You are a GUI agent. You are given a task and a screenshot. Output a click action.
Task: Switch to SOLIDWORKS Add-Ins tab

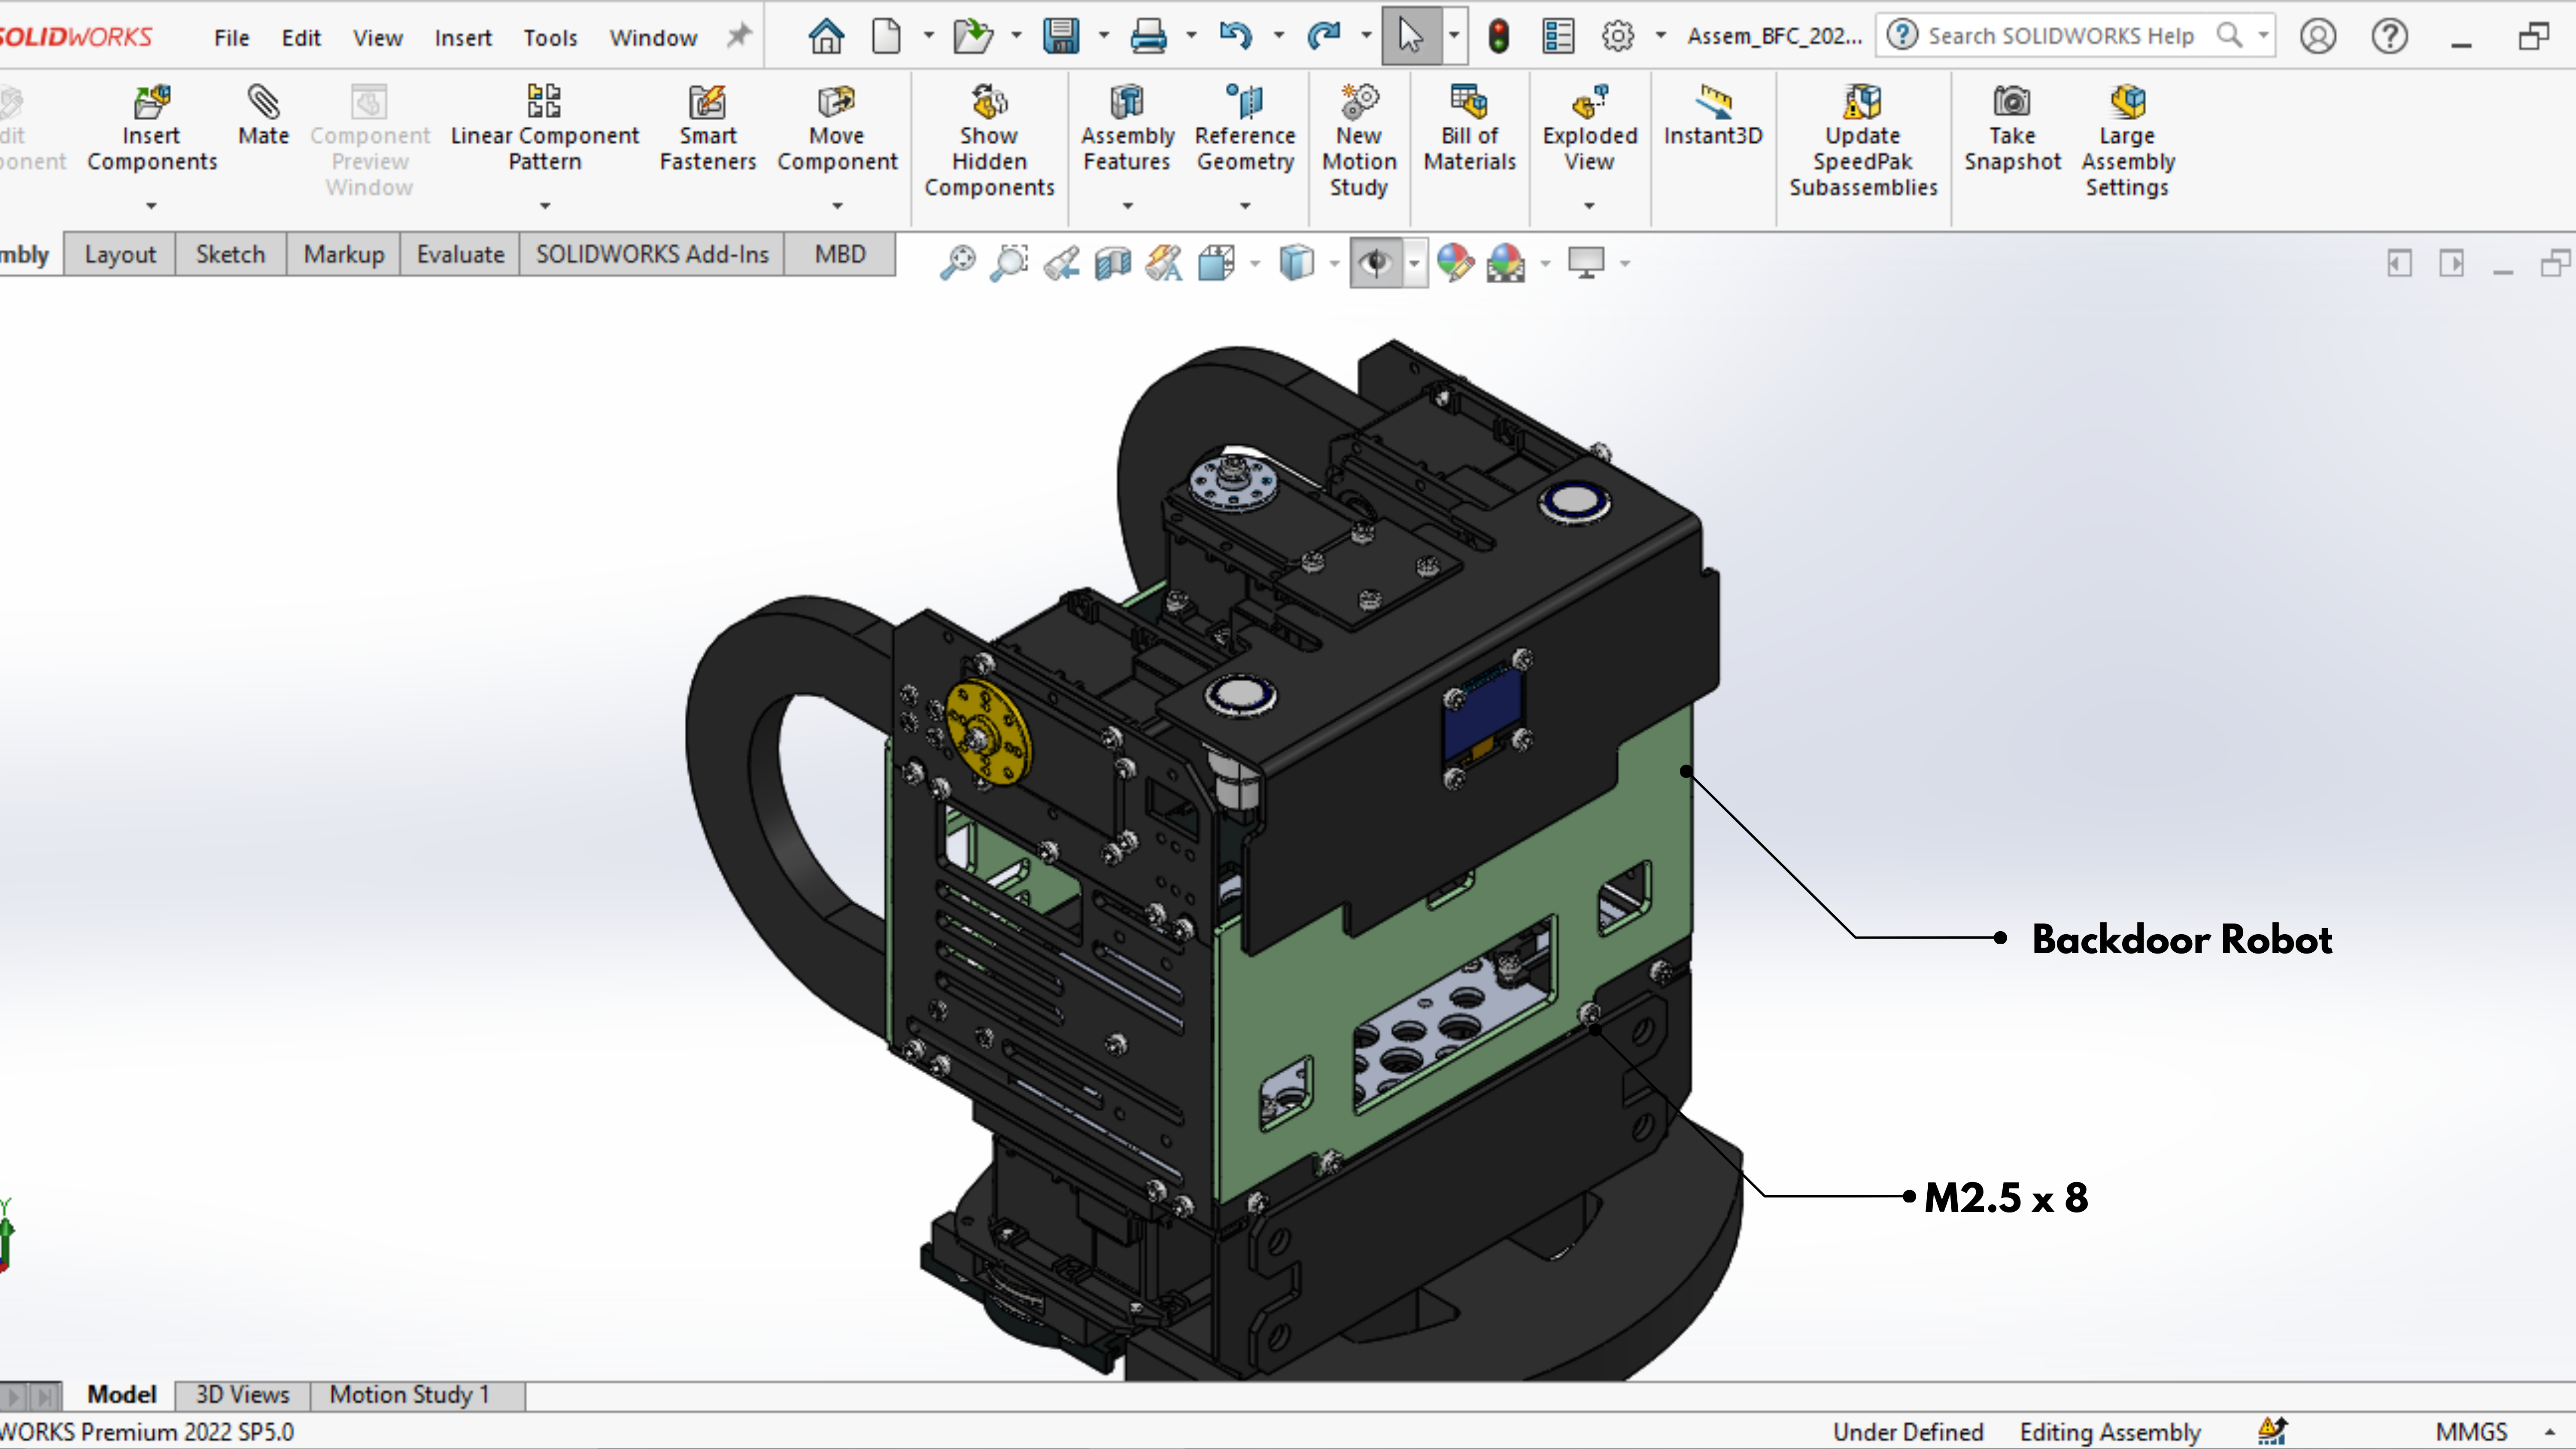tap(652, 255)
